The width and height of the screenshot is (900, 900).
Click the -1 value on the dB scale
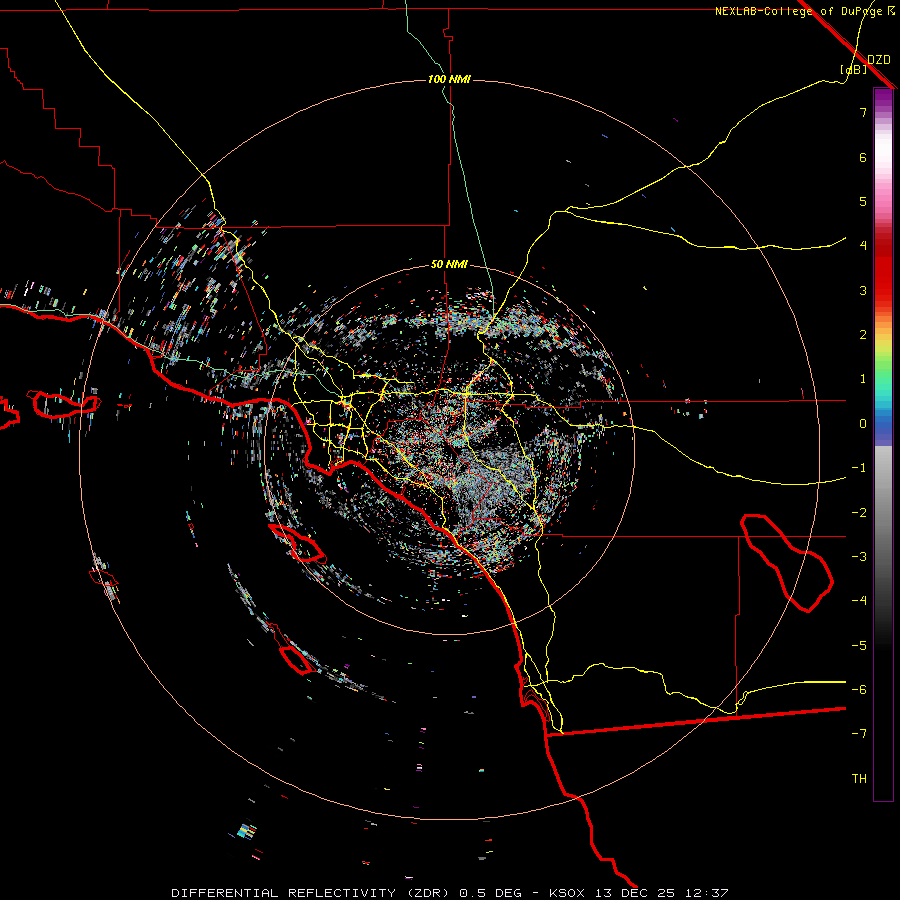pos(859,468)
